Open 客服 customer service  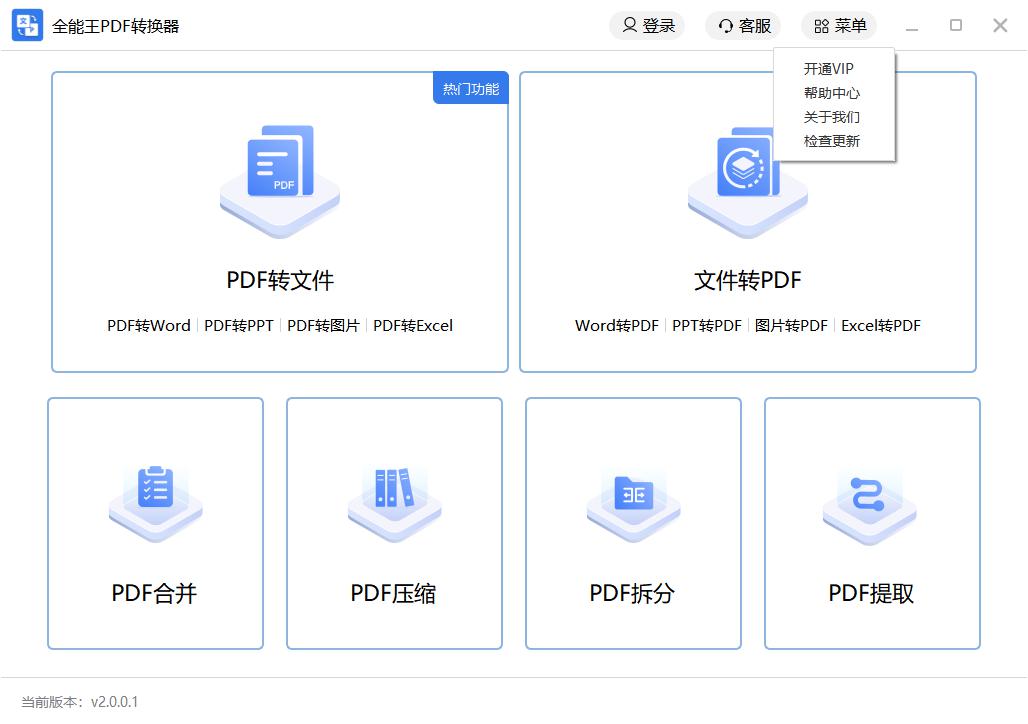(743, 26)
